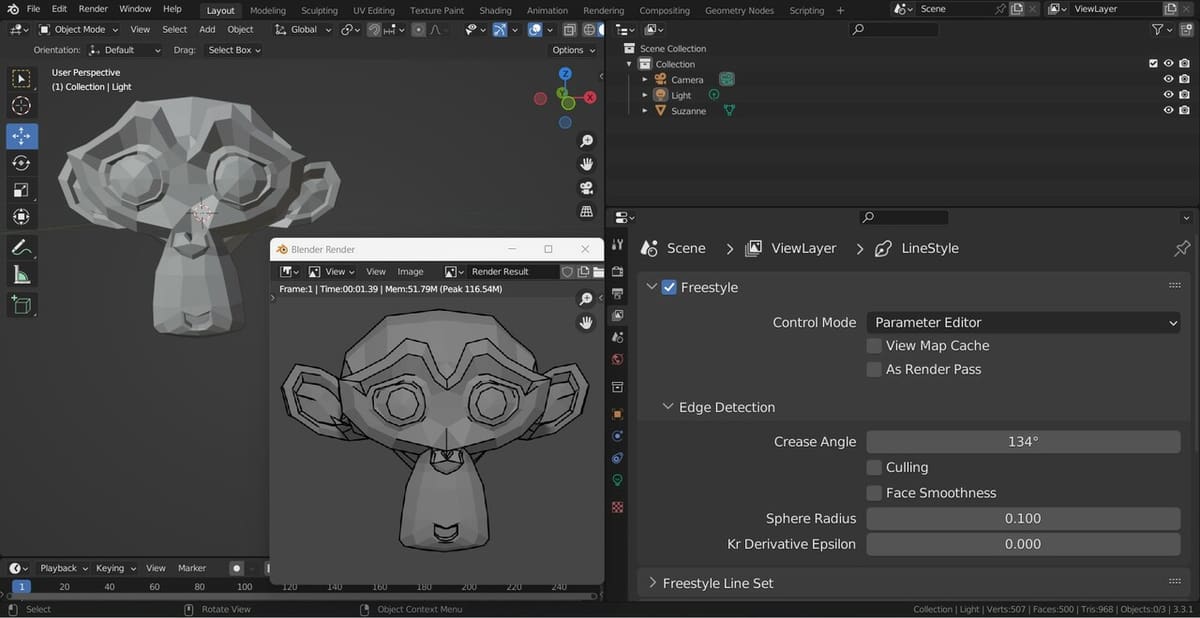Enable View Map Cache checkbox
Viewport: 1200px width, 618px height.
click(875, 345)
